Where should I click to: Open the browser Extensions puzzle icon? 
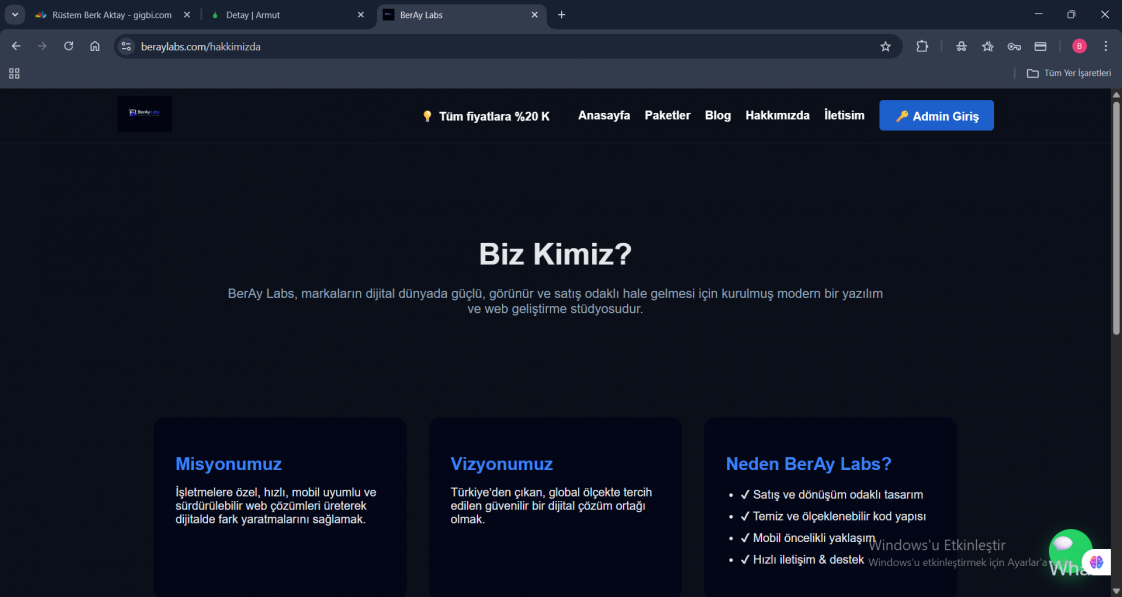click(x=922, y=46)
